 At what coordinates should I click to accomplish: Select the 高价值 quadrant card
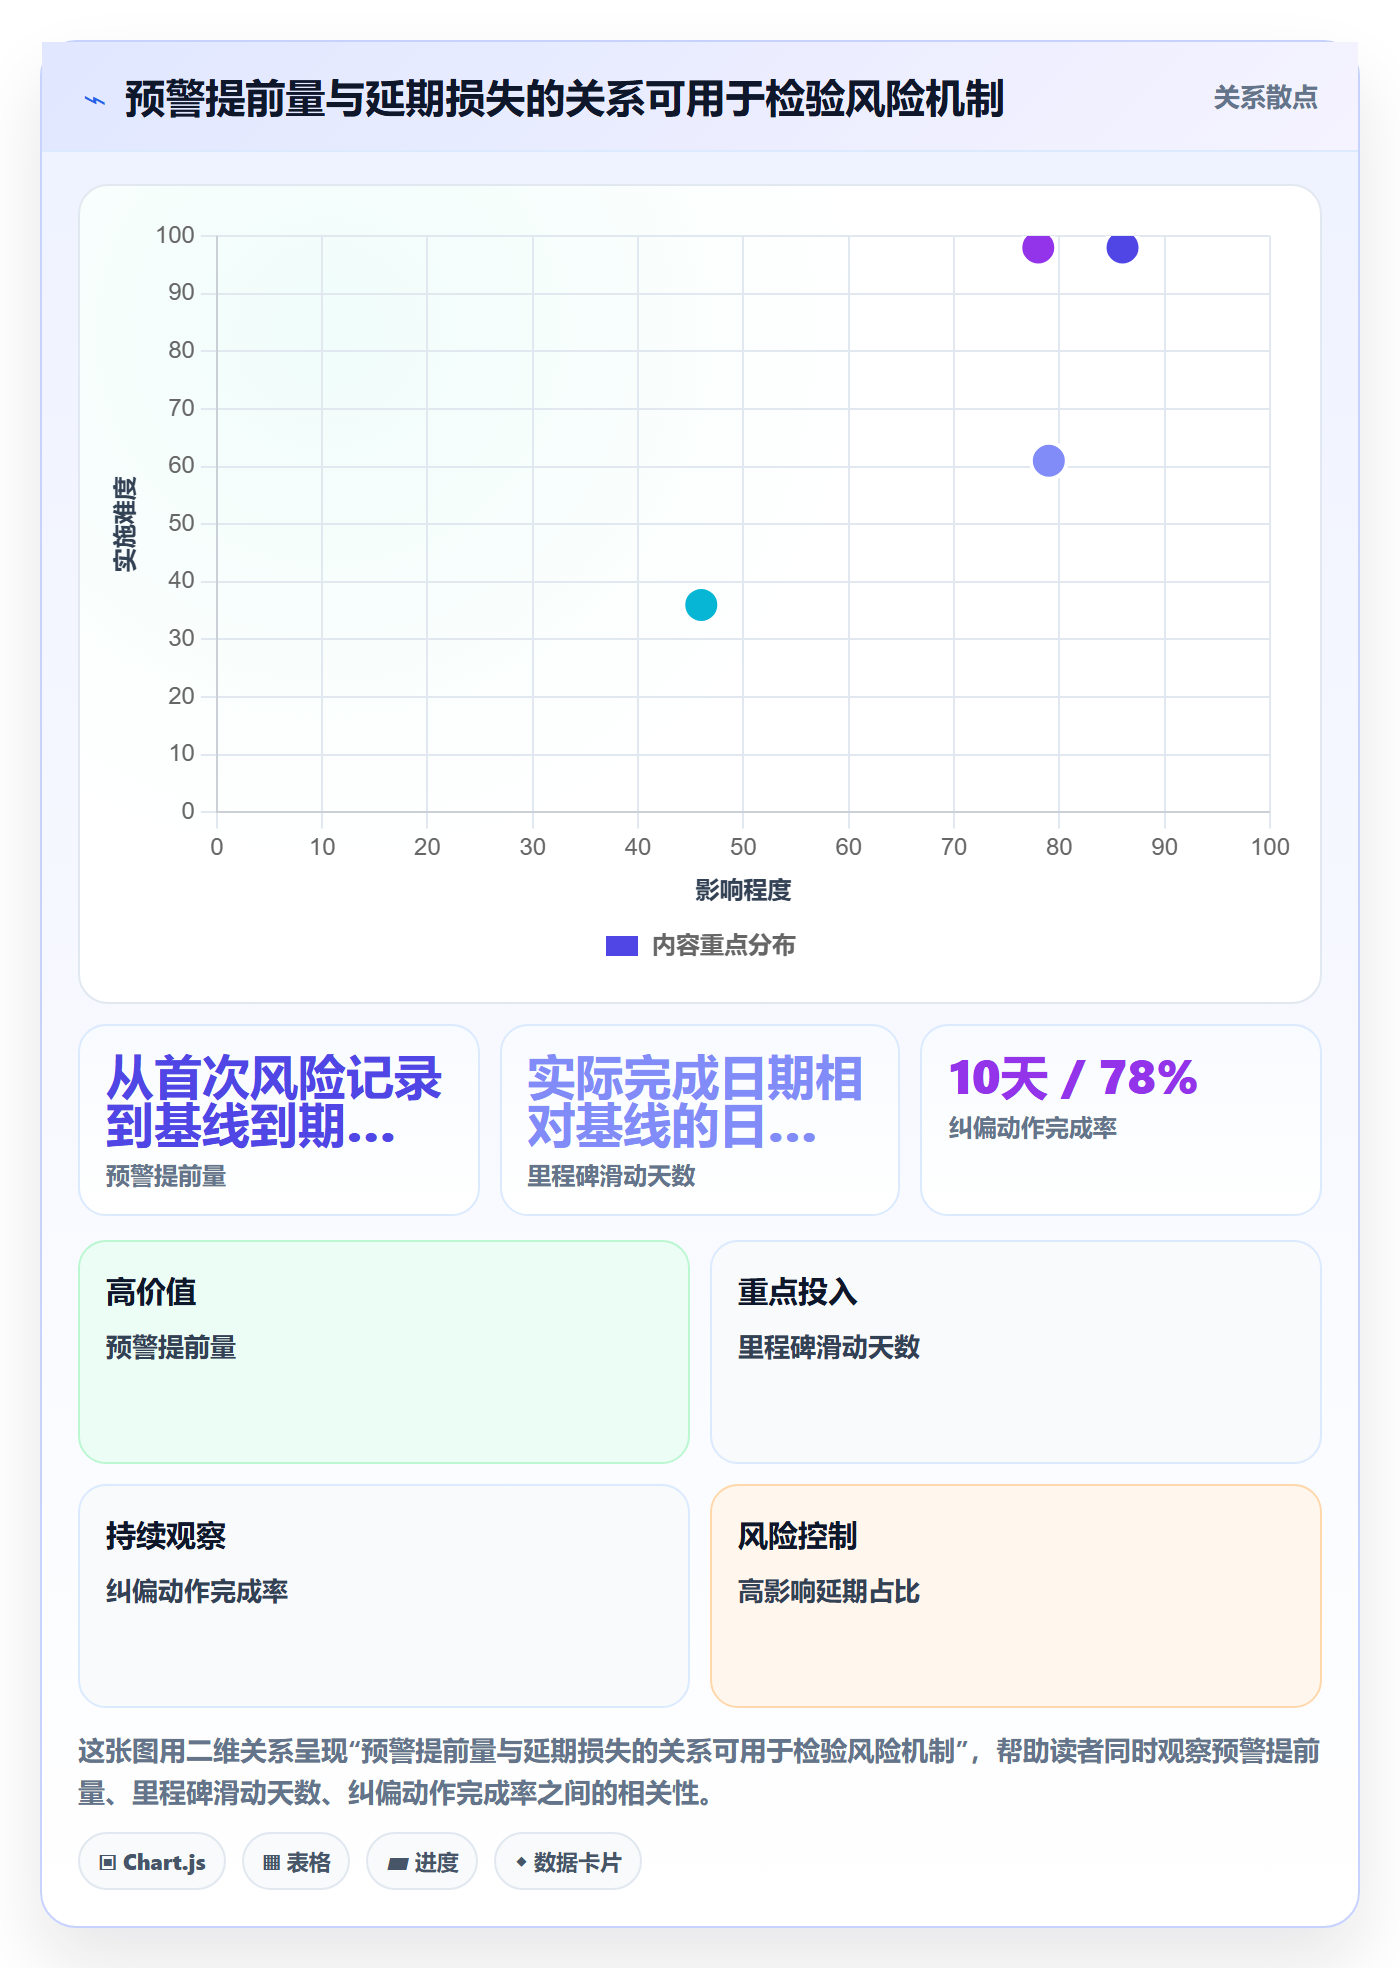384,1352
